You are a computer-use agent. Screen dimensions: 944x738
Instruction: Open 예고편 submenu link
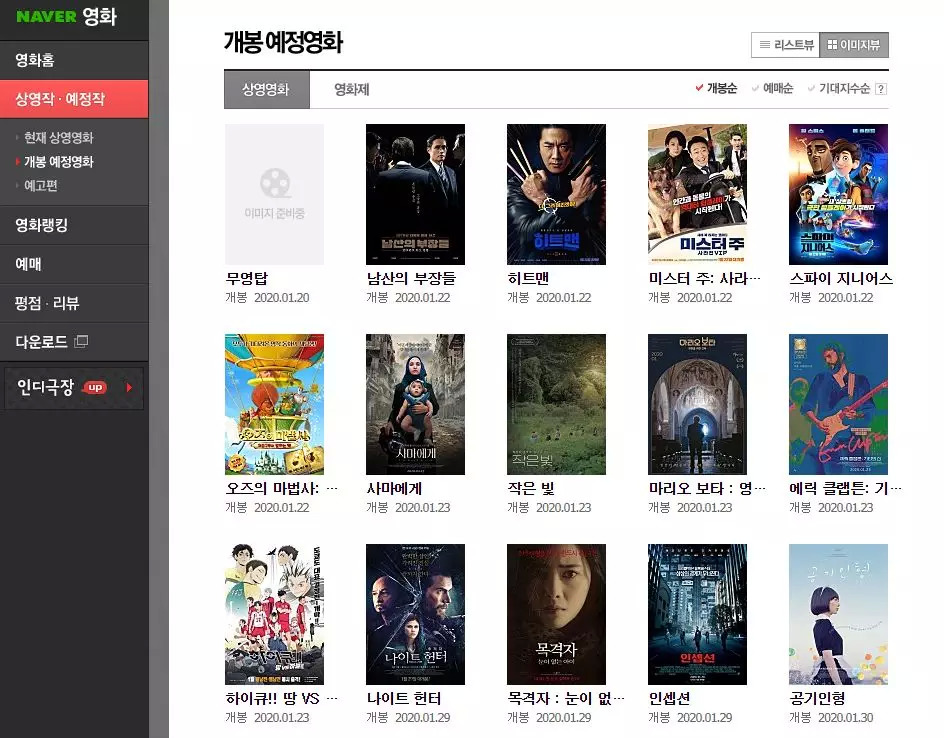pyautogui.click(x=40, y=186)
